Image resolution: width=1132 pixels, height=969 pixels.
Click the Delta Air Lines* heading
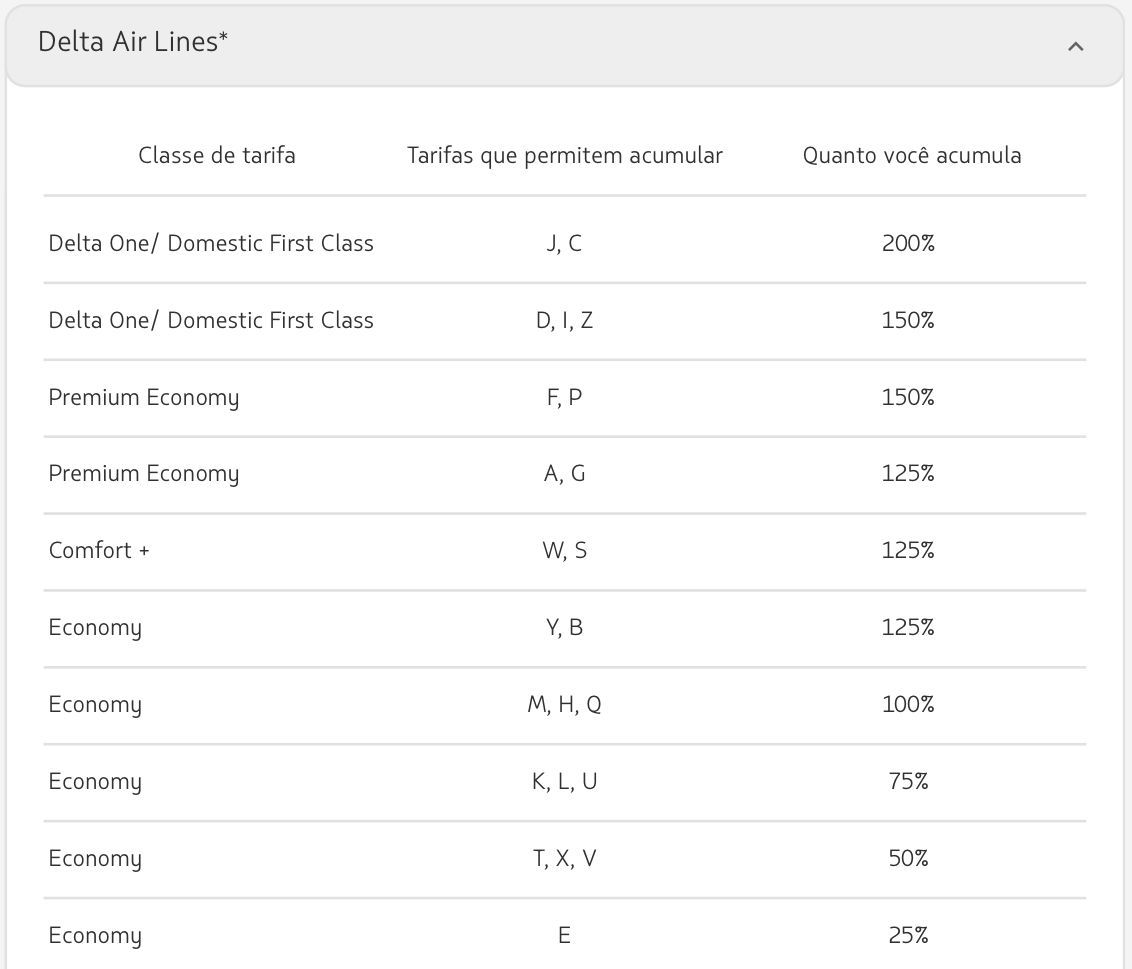click(x=133, y=42)
